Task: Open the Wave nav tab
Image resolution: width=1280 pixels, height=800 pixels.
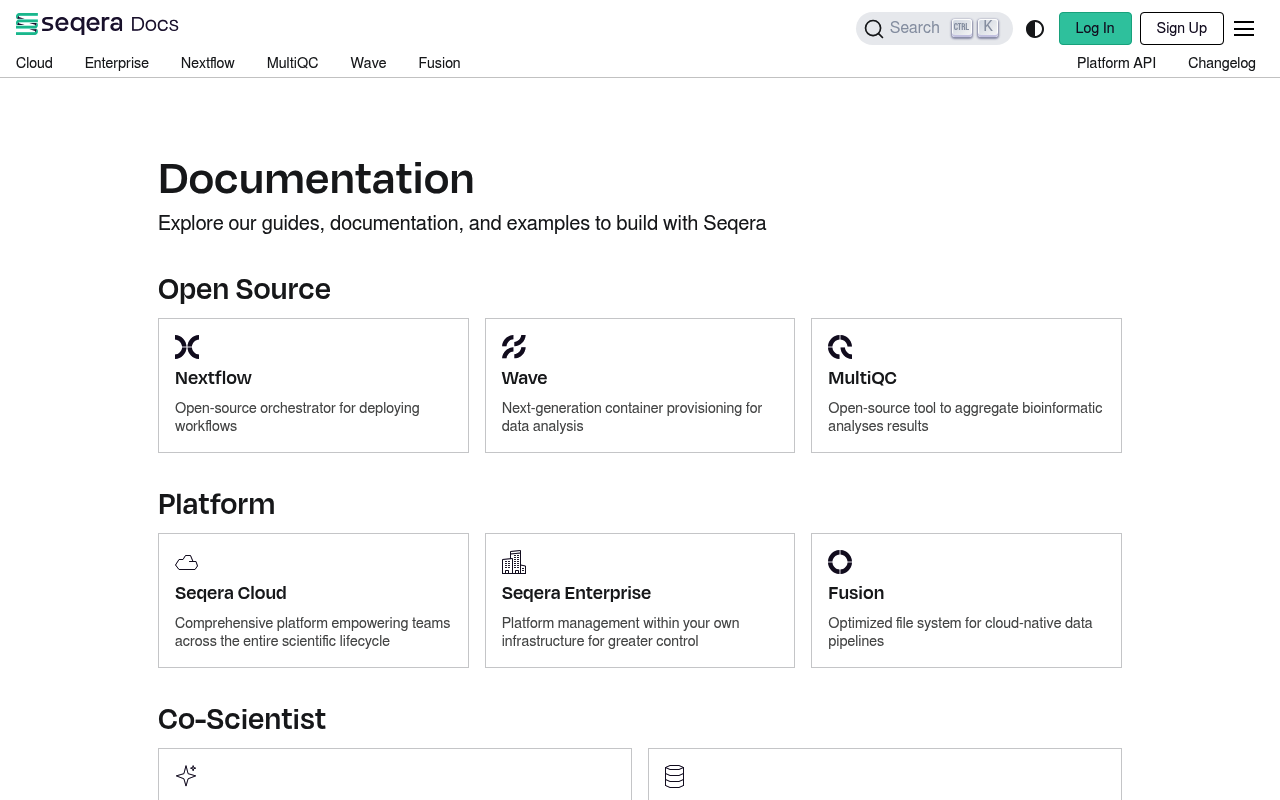Action: pyautogui.click(x=369, y=63)
